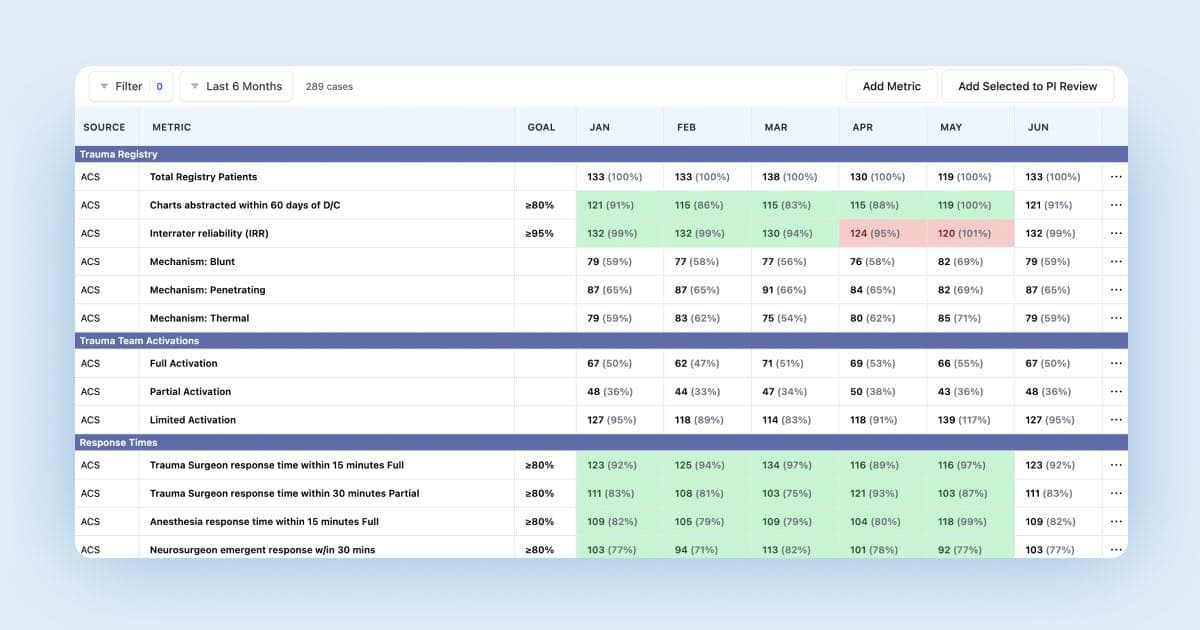Viewport: 1200px width, 630px height.
Task: Open the Filter options button
Action: (130, 87)
